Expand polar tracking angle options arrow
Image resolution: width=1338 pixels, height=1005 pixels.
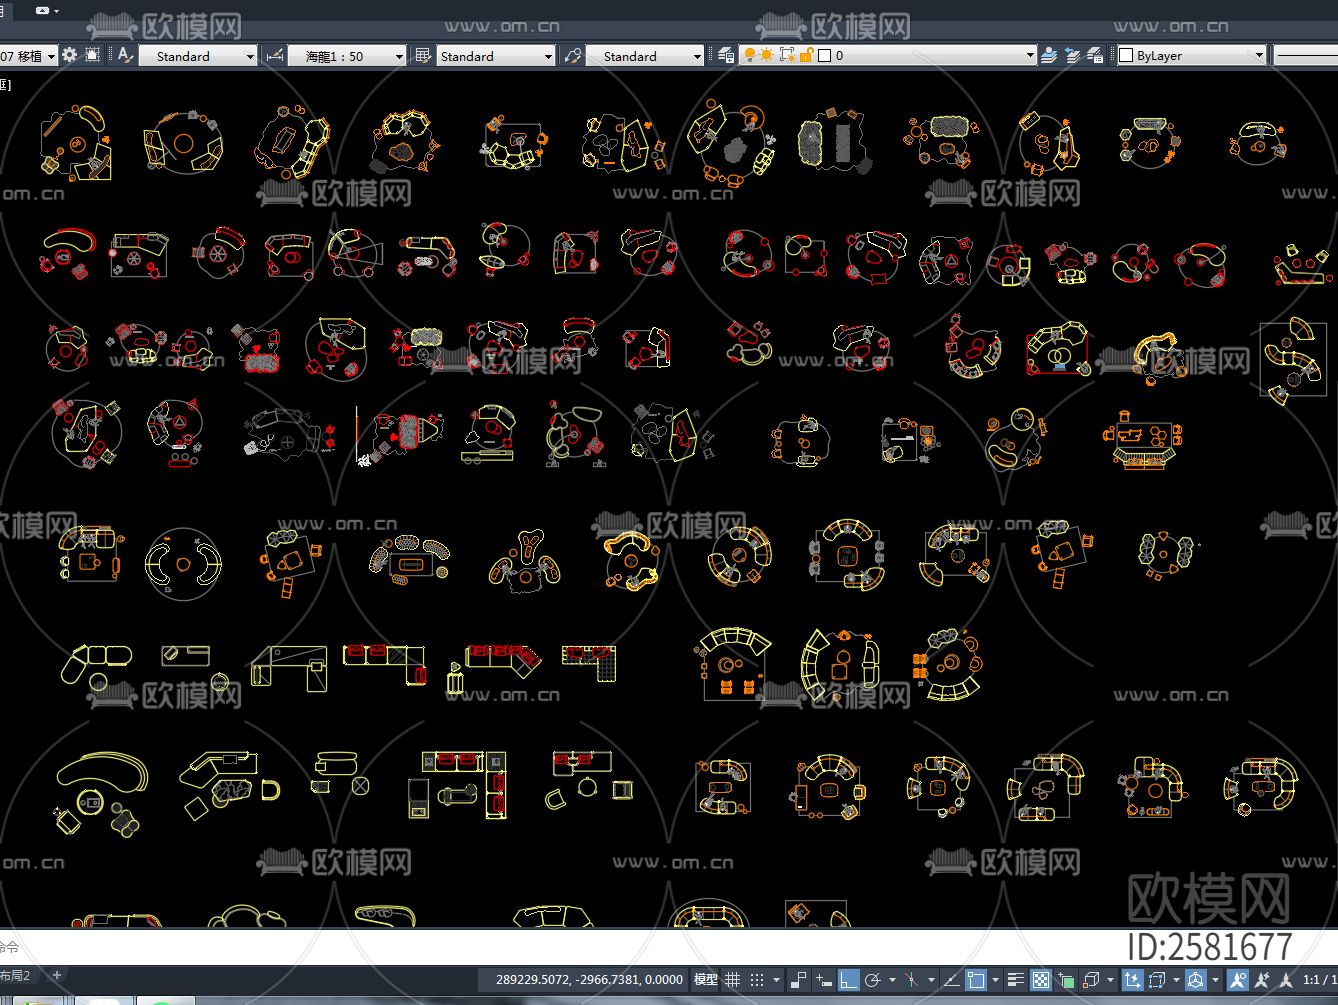(x=891, y=980)
